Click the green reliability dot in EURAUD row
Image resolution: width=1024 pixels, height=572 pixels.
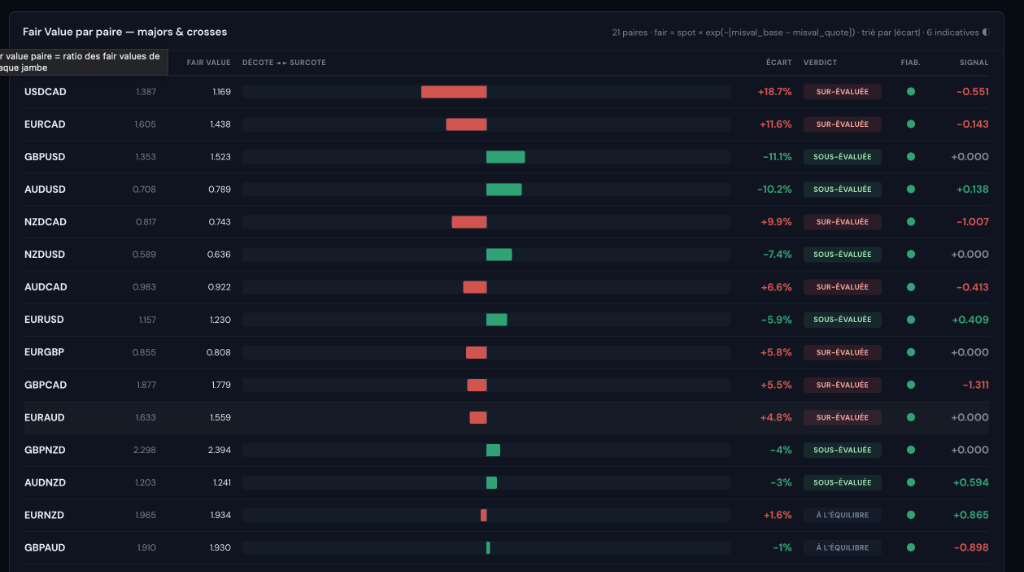pos(910,417)
